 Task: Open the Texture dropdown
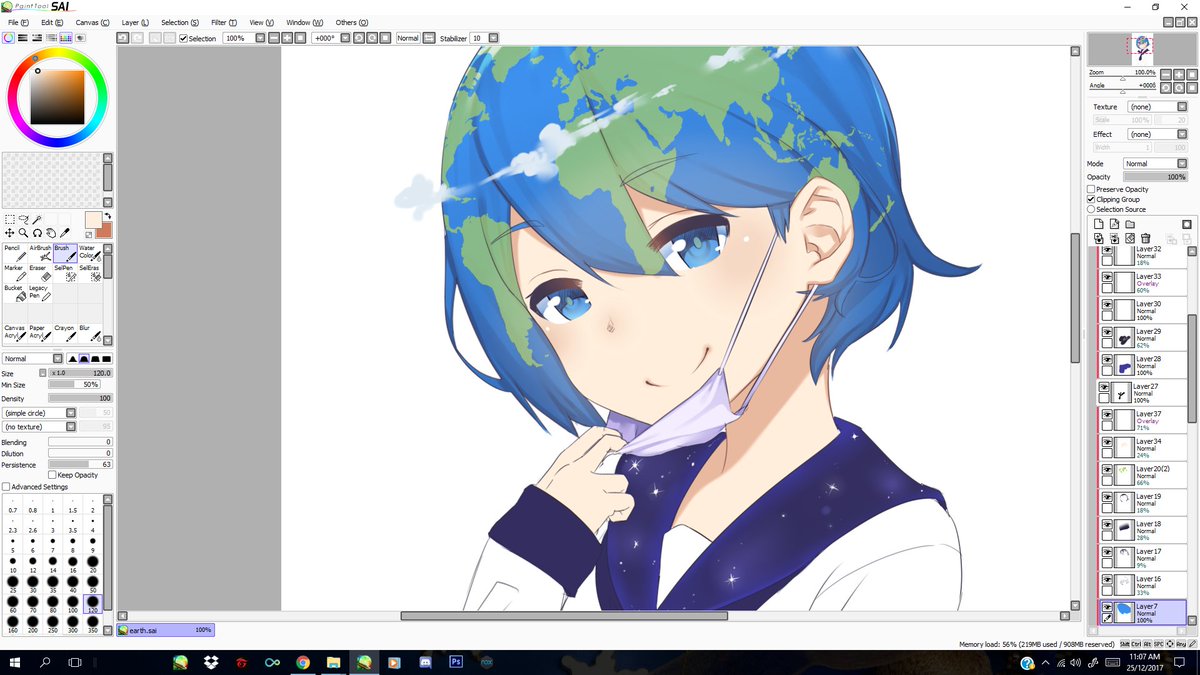tap(1183, 106)
